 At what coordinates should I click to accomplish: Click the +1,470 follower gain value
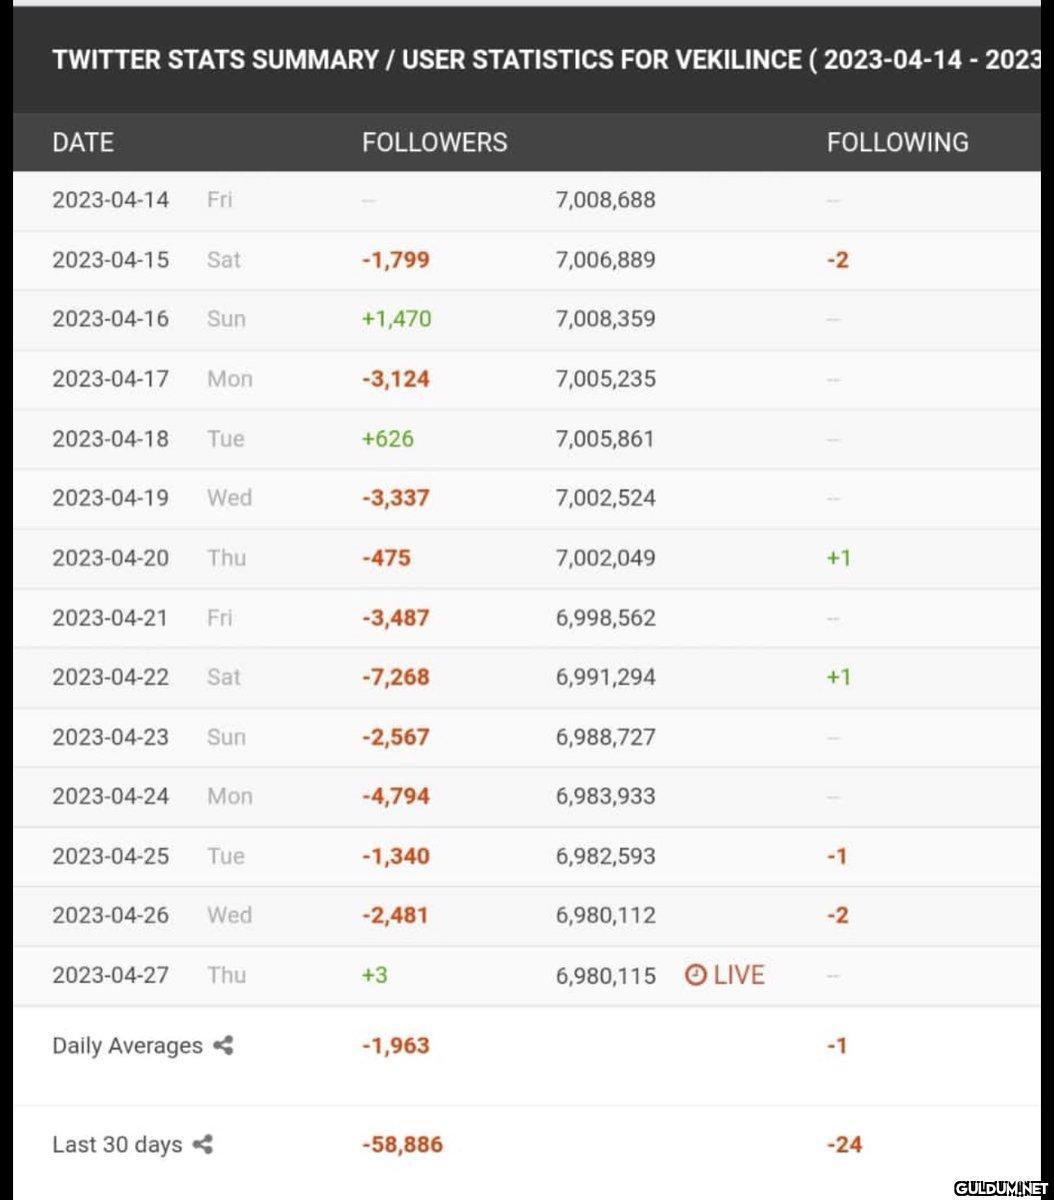tap(396, 319)
